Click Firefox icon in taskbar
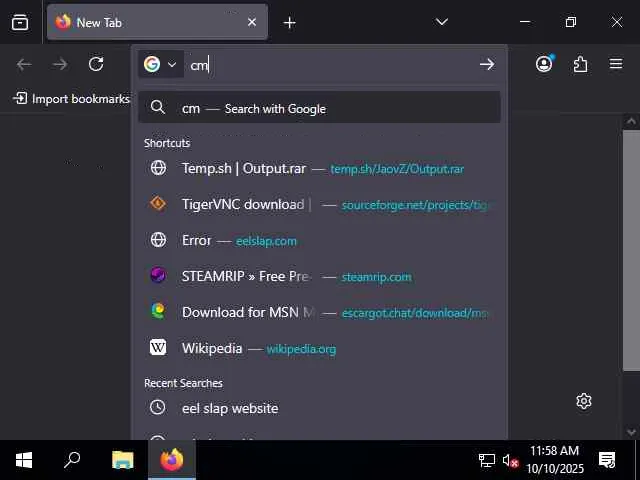 [x=172, y=460]
